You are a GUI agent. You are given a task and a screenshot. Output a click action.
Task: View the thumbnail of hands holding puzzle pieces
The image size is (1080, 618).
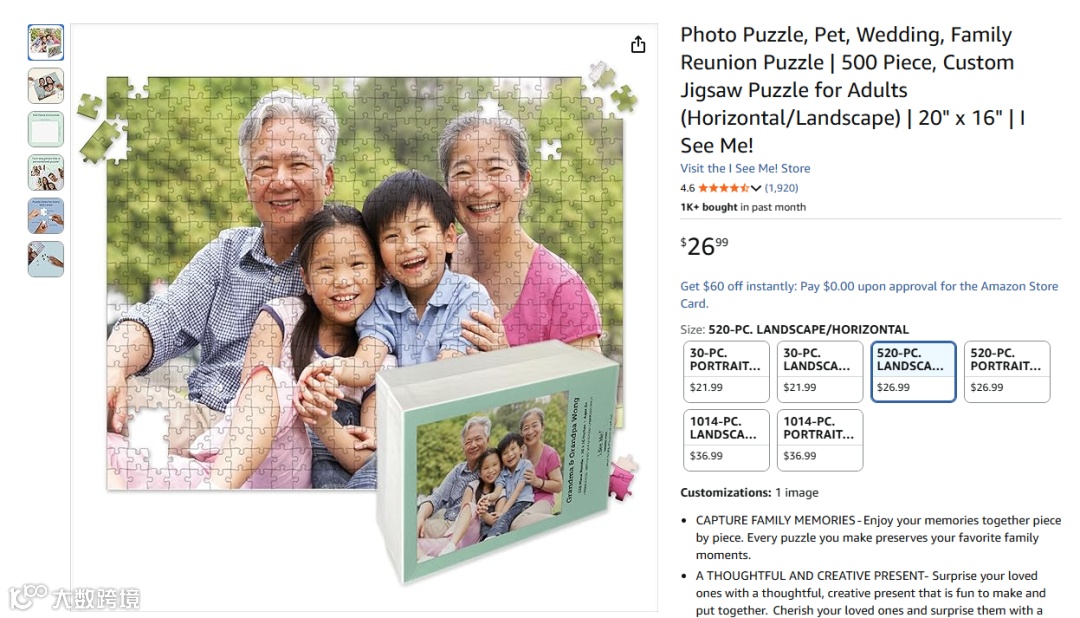coord(46,216)
